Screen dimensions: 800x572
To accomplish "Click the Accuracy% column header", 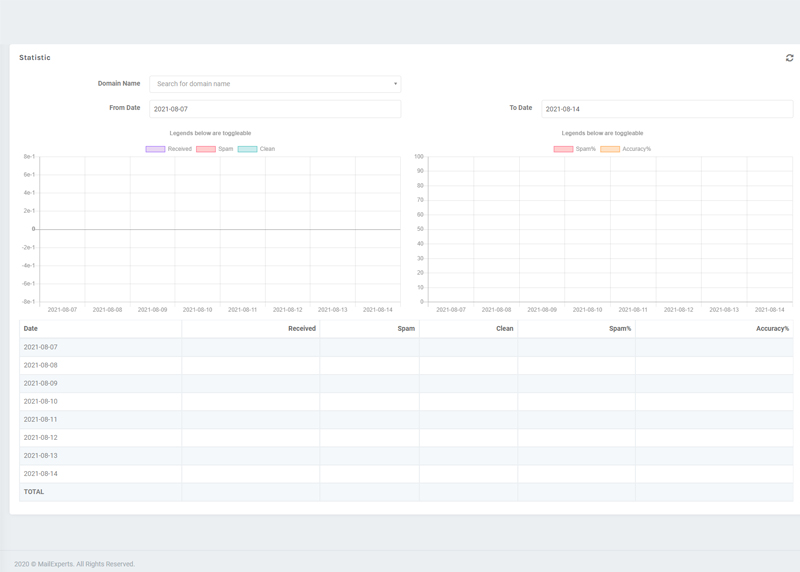I will [x=772, y=328].
